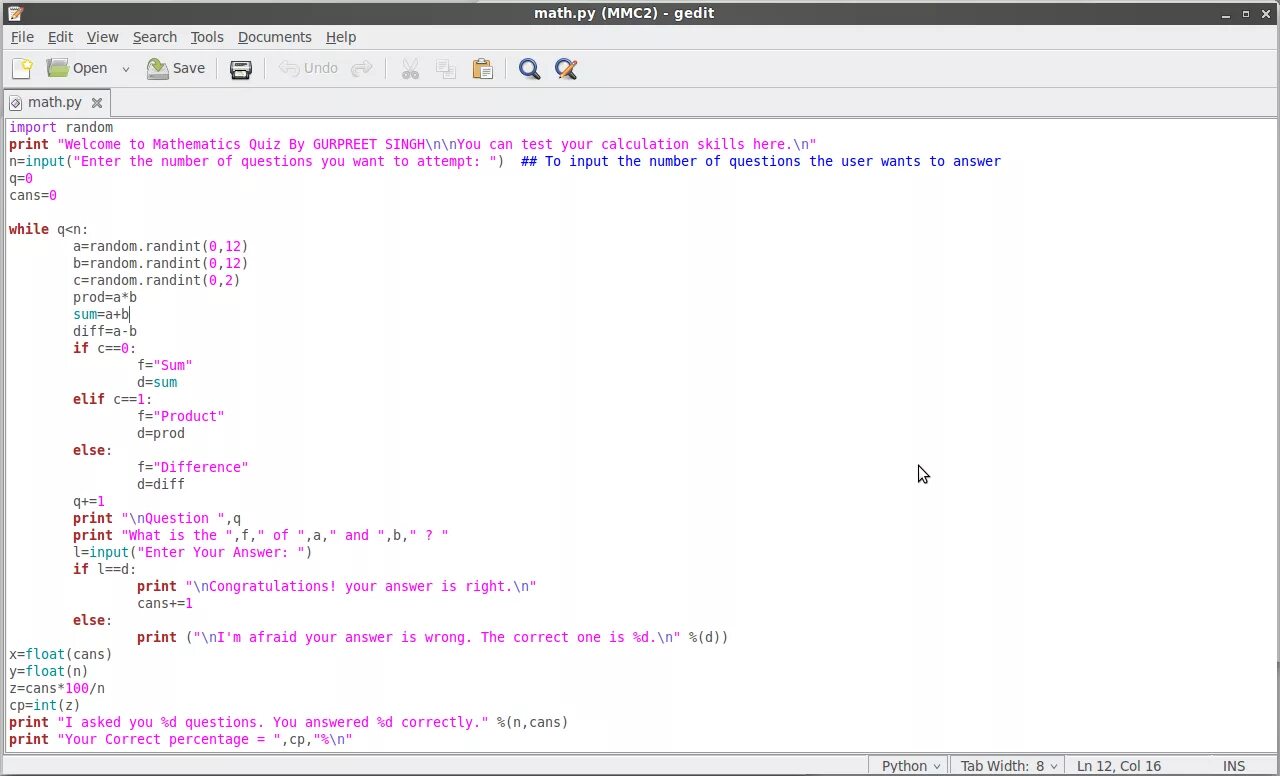Click the "elif c==1:" line

112,399
